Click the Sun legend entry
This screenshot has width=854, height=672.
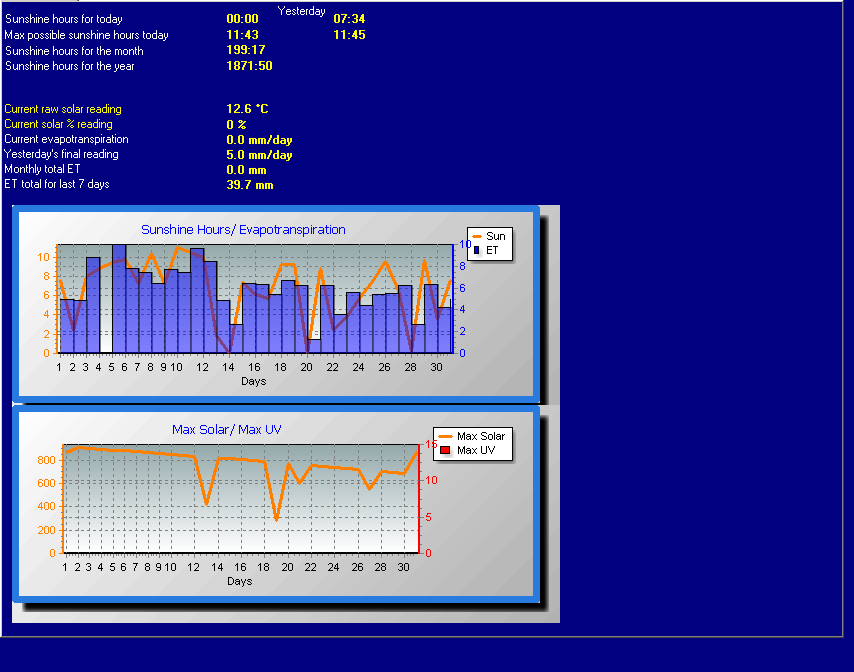(x=490, y=236)
